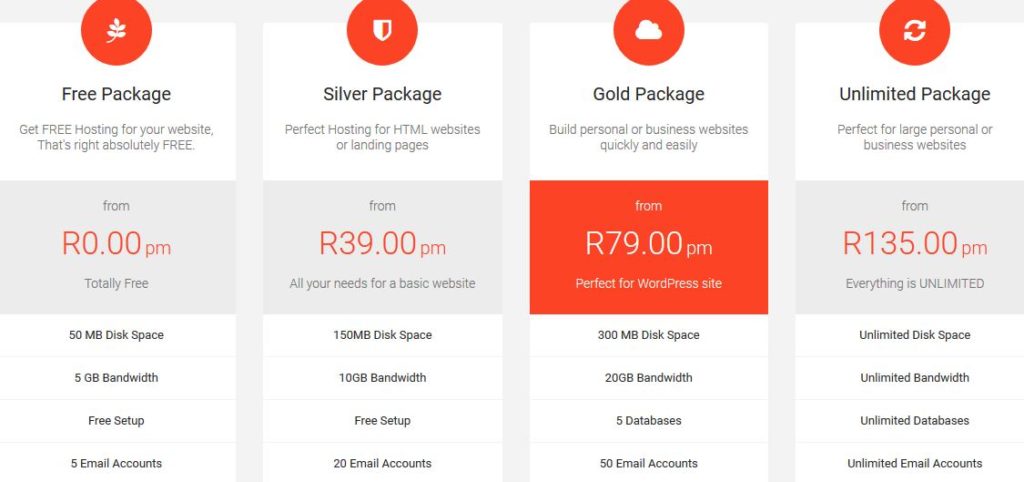
Task: Select the 5 Databases feature row
Action: [648, 421]
